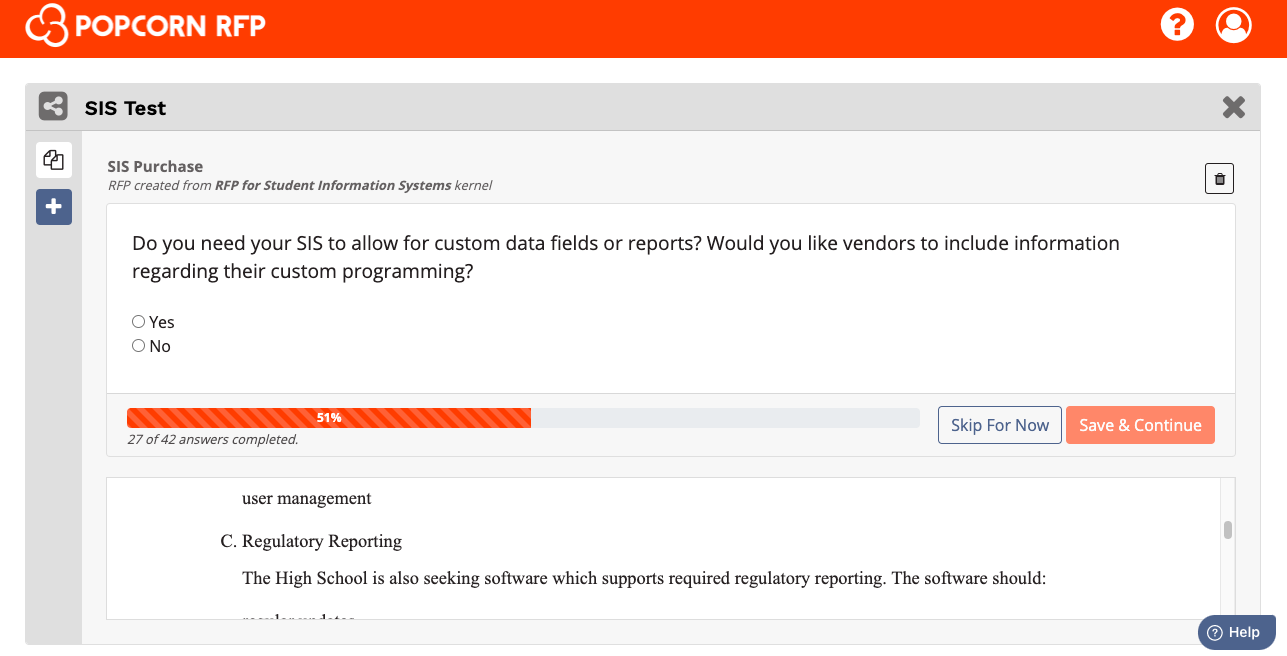The image size is (1287, 656).
Task: Delete SIS Purchase using the trash icon
Action: point(1219,179)
